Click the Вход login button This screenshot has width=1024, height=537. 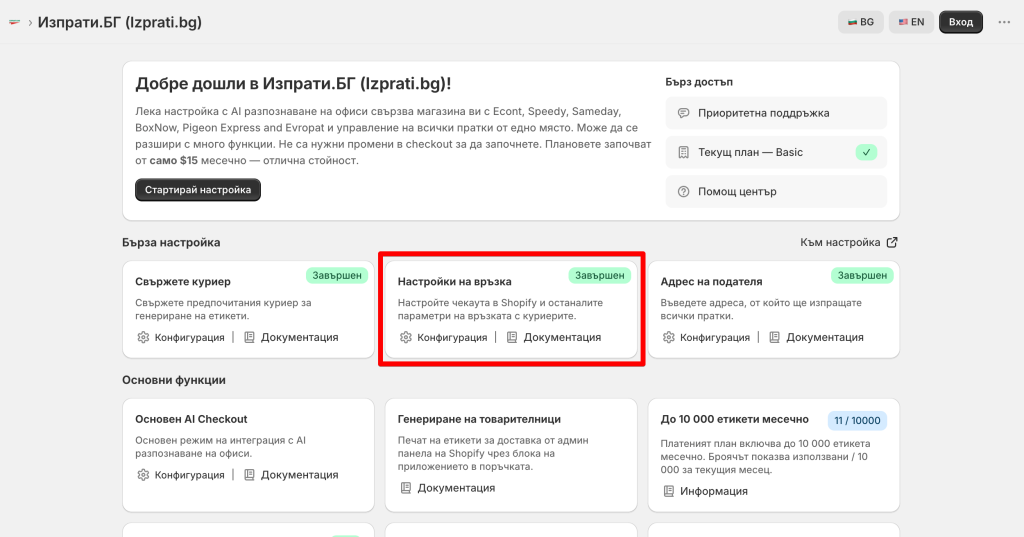tap(961, 22)
